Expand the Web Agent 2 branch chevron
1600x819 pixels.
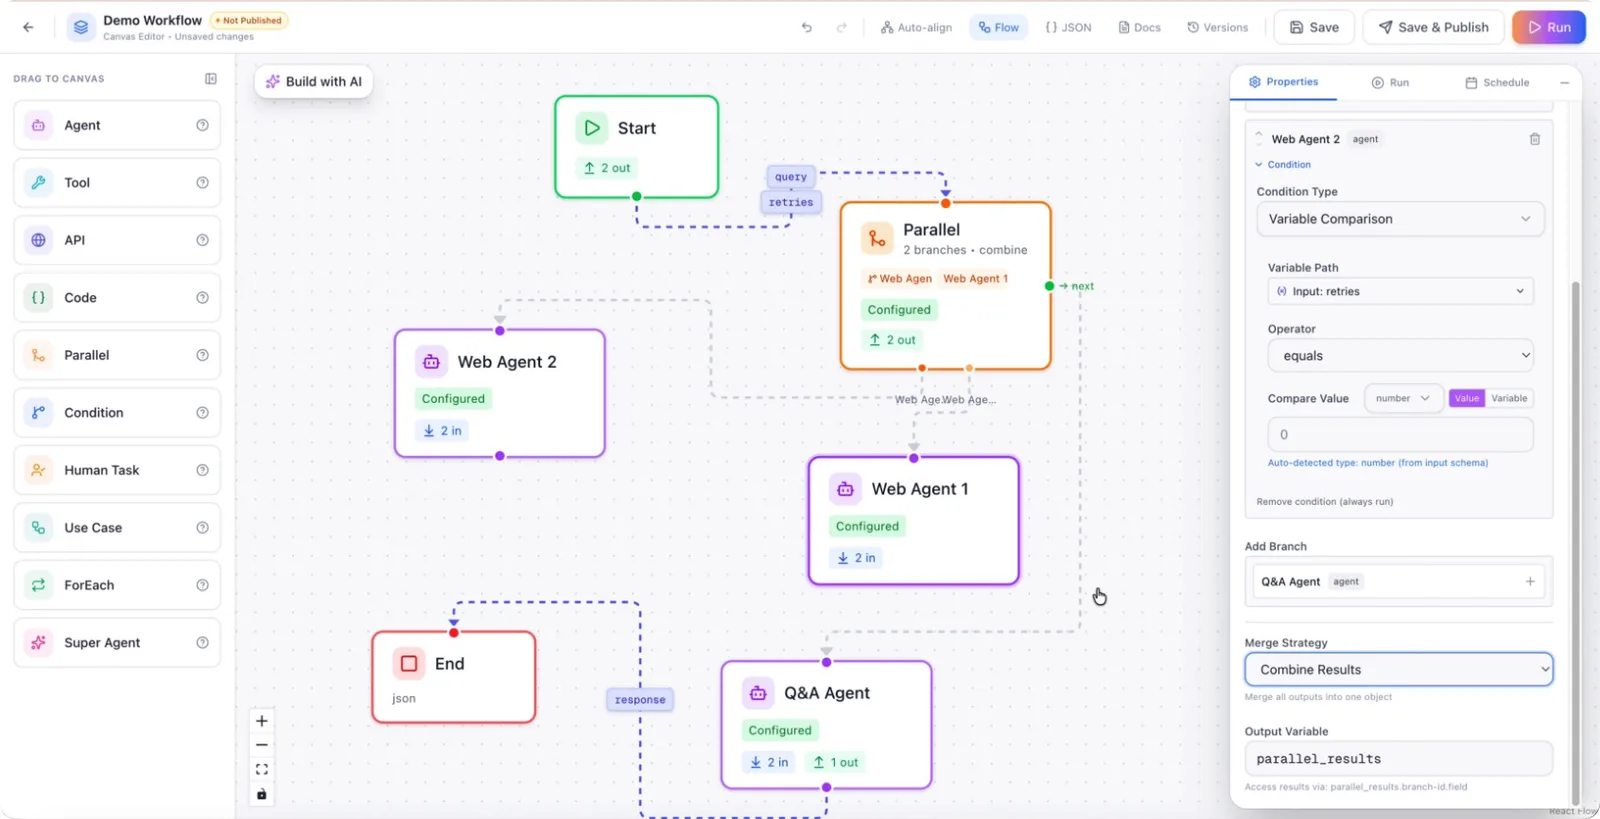pos(1259,138)
